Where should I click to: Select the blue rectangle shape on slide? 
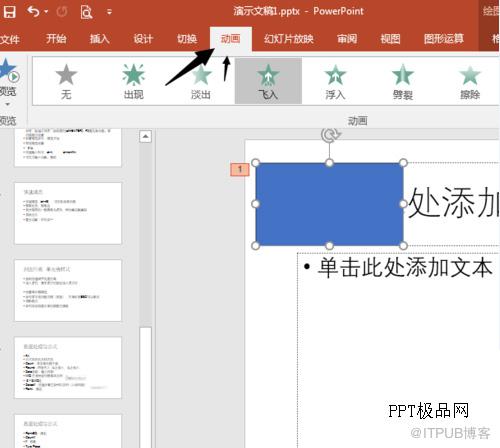[329, 204]
